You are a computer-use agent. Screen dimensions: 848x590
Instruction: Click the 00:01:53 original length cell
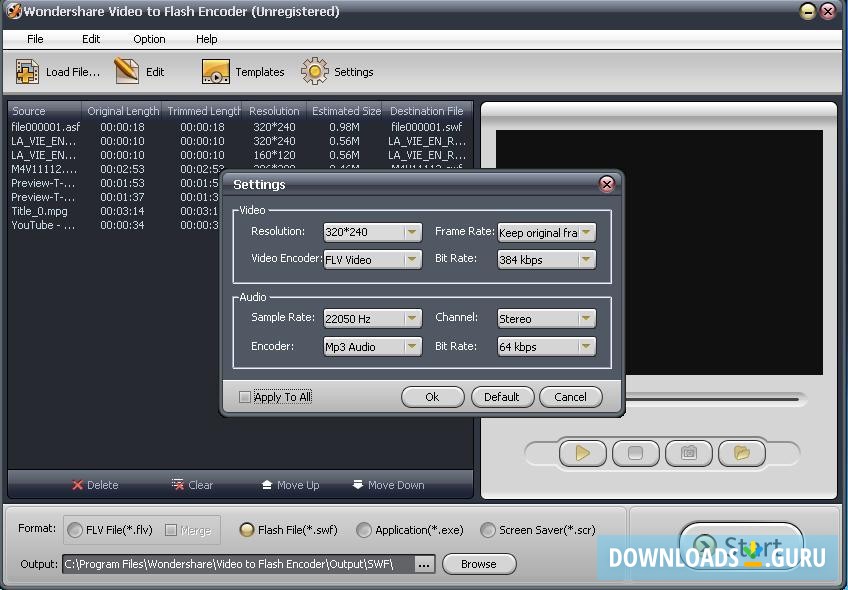tap(122, 183)
